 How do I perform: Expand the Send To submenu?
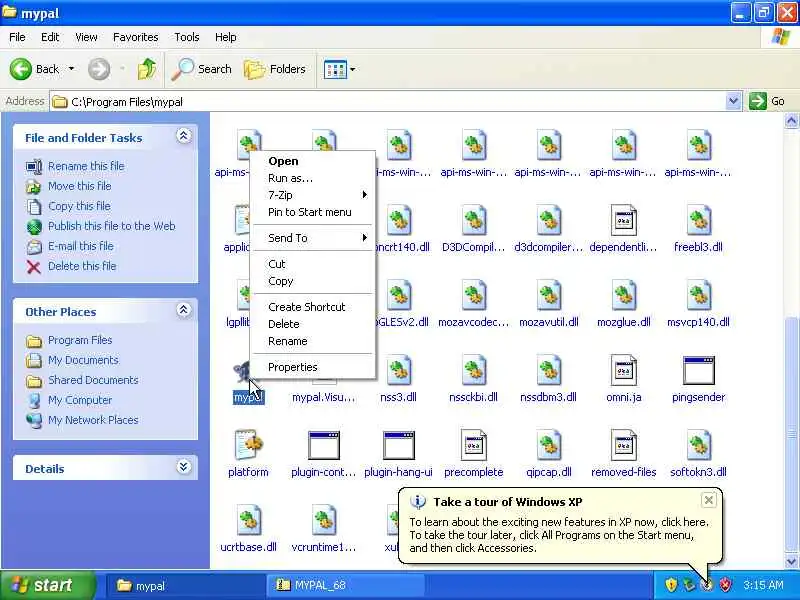click(312, 238)
